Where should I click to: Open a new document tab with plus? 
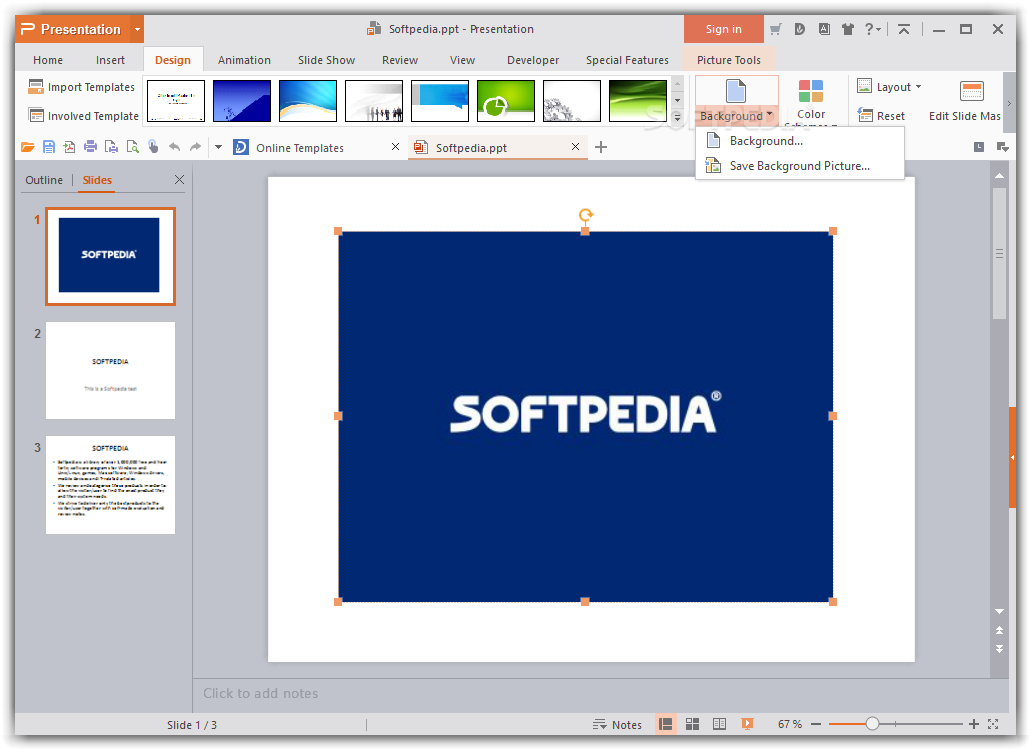click(600, 147)
